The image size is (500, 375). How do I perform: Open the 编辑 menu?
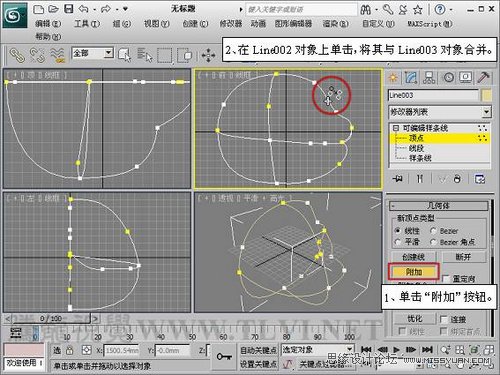pyautogui.click(x=48, y=24)
